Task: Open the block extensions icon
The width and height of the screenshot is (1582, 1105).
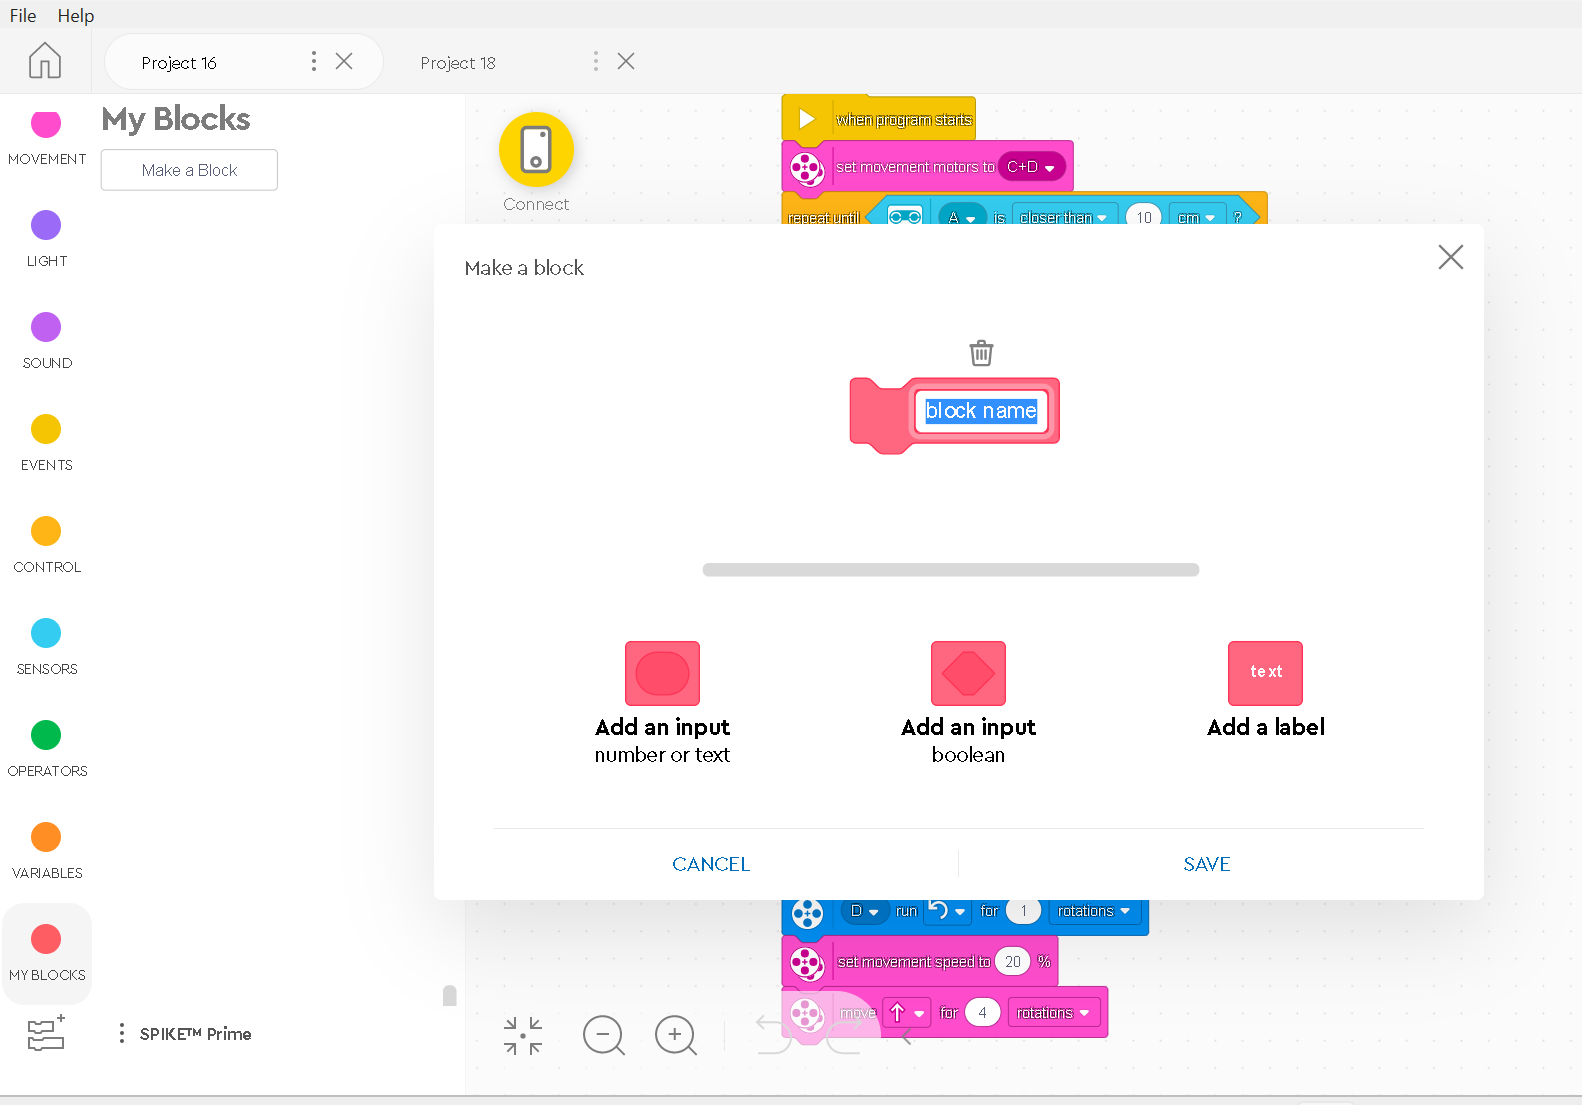Action: click(46, 1033)
